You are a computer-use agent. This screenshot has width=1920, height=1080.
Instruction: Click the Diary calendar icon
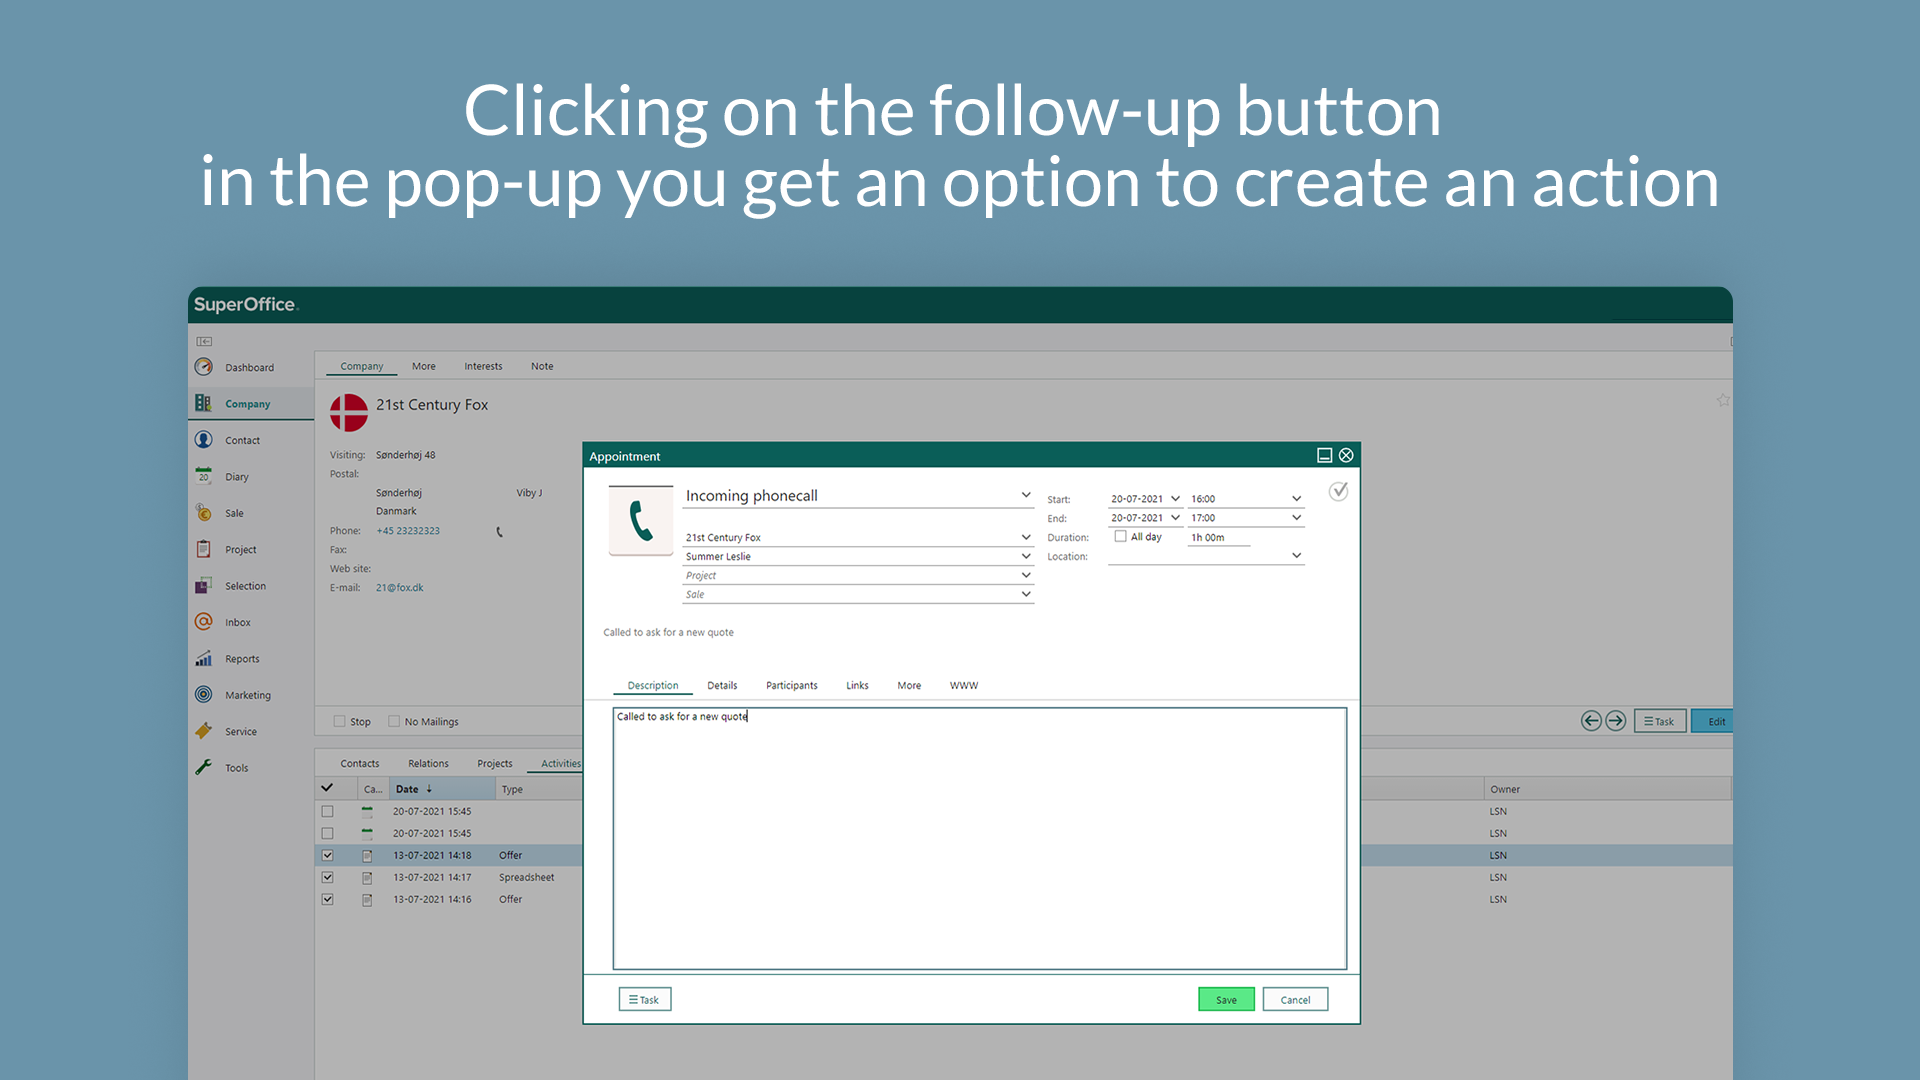coord(204,476)
